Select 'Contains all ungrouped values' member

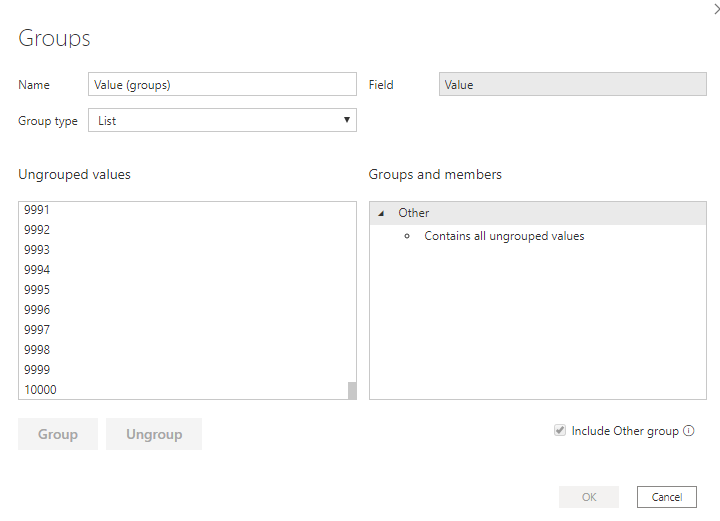[504, 236]
